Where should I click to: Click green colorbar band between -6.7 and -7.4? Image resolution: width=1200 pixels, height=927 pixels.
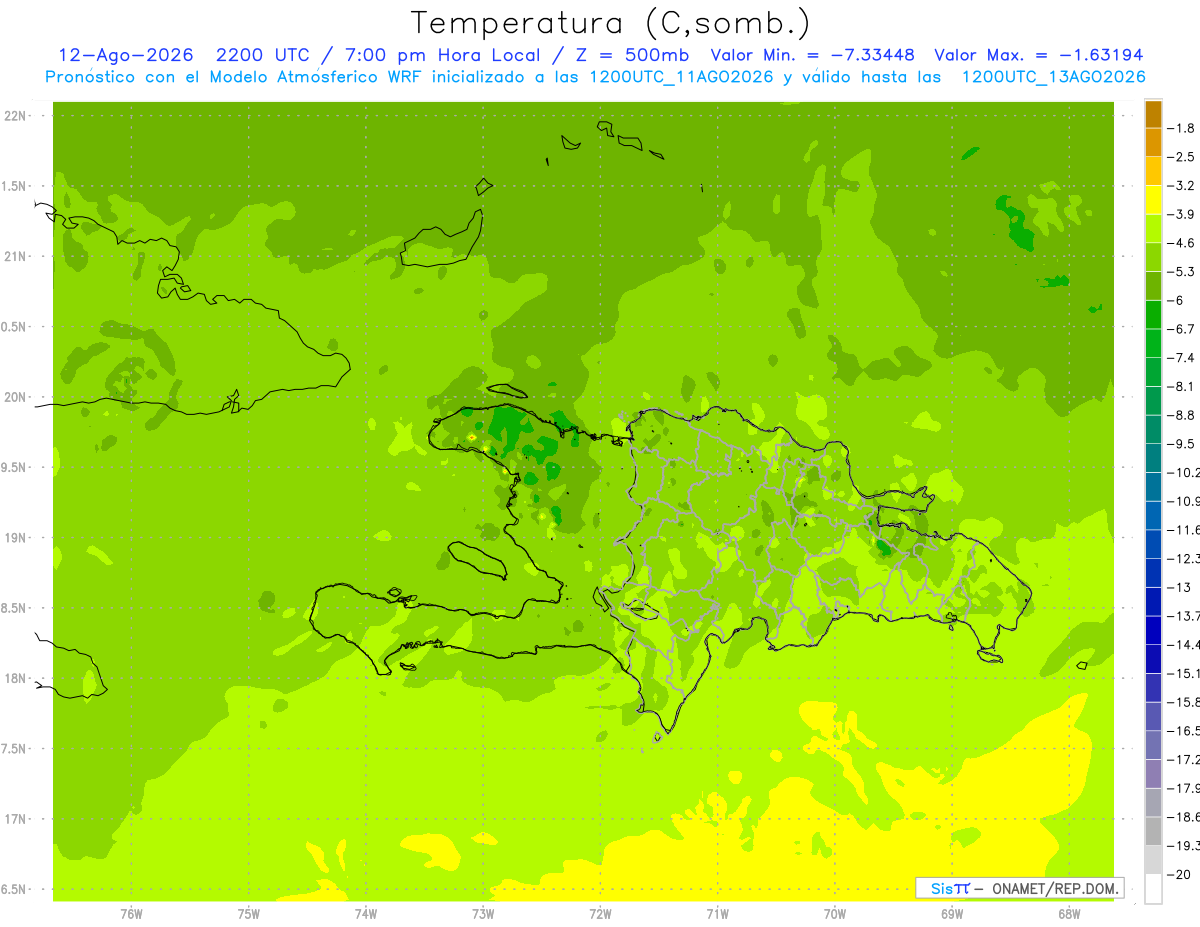pyautogui.click(x=1154, y=343)
